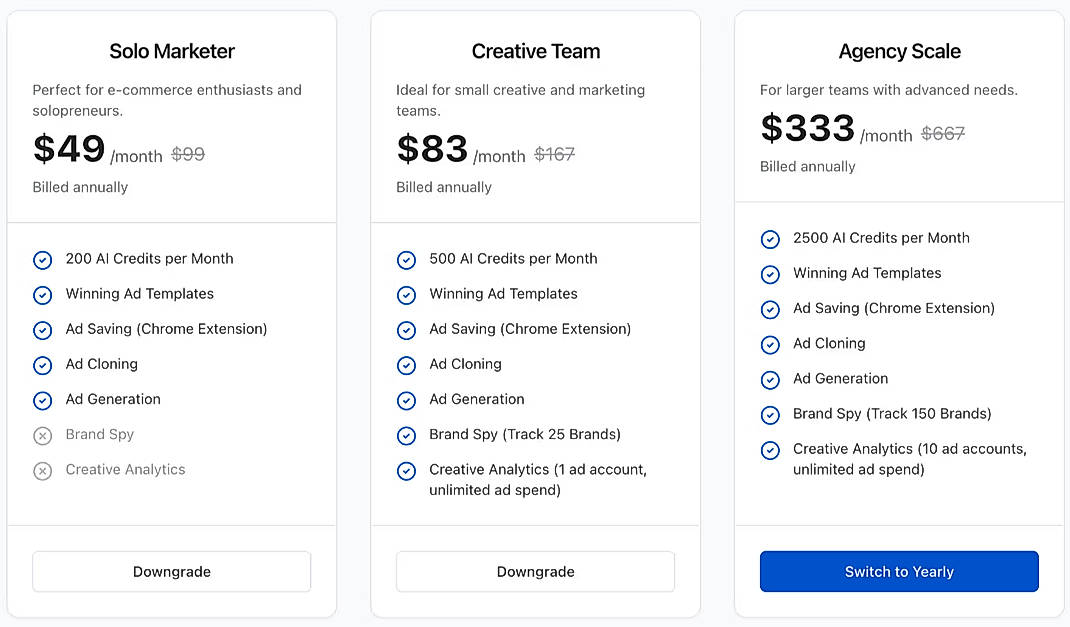Click the "2500 AI Credits per Month" text
The height and width of the screenshot is (627, 1070).
(x=881, y=238)
